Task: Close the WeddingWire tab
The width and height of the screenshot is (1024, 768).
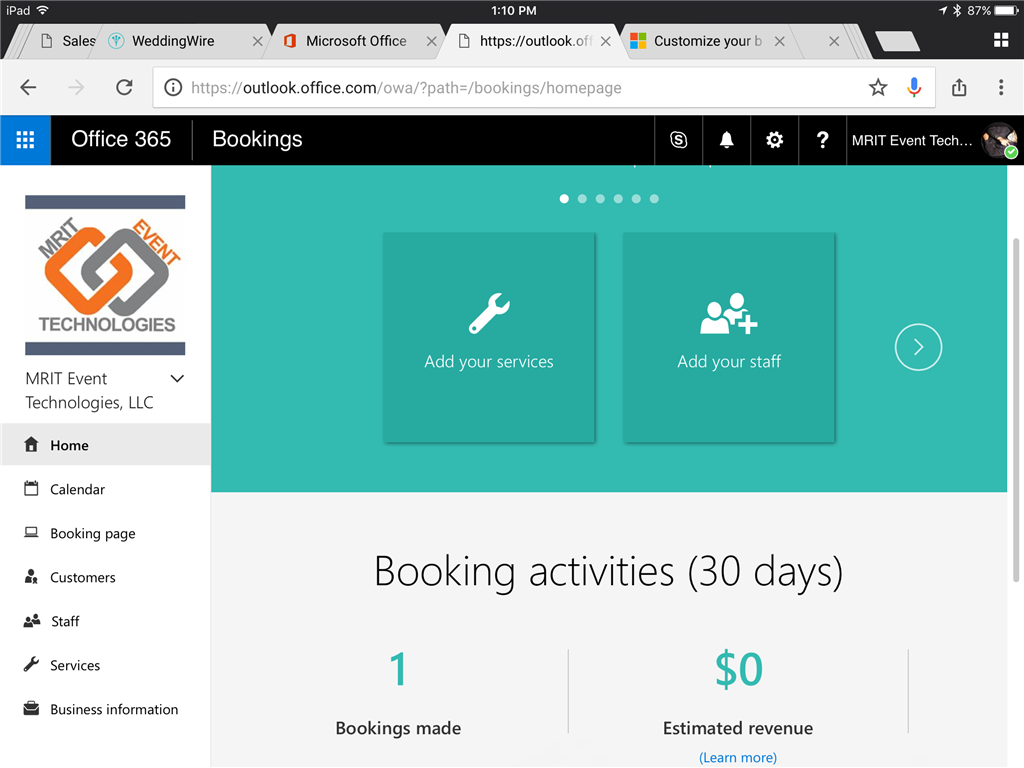Action: [257, 41]
